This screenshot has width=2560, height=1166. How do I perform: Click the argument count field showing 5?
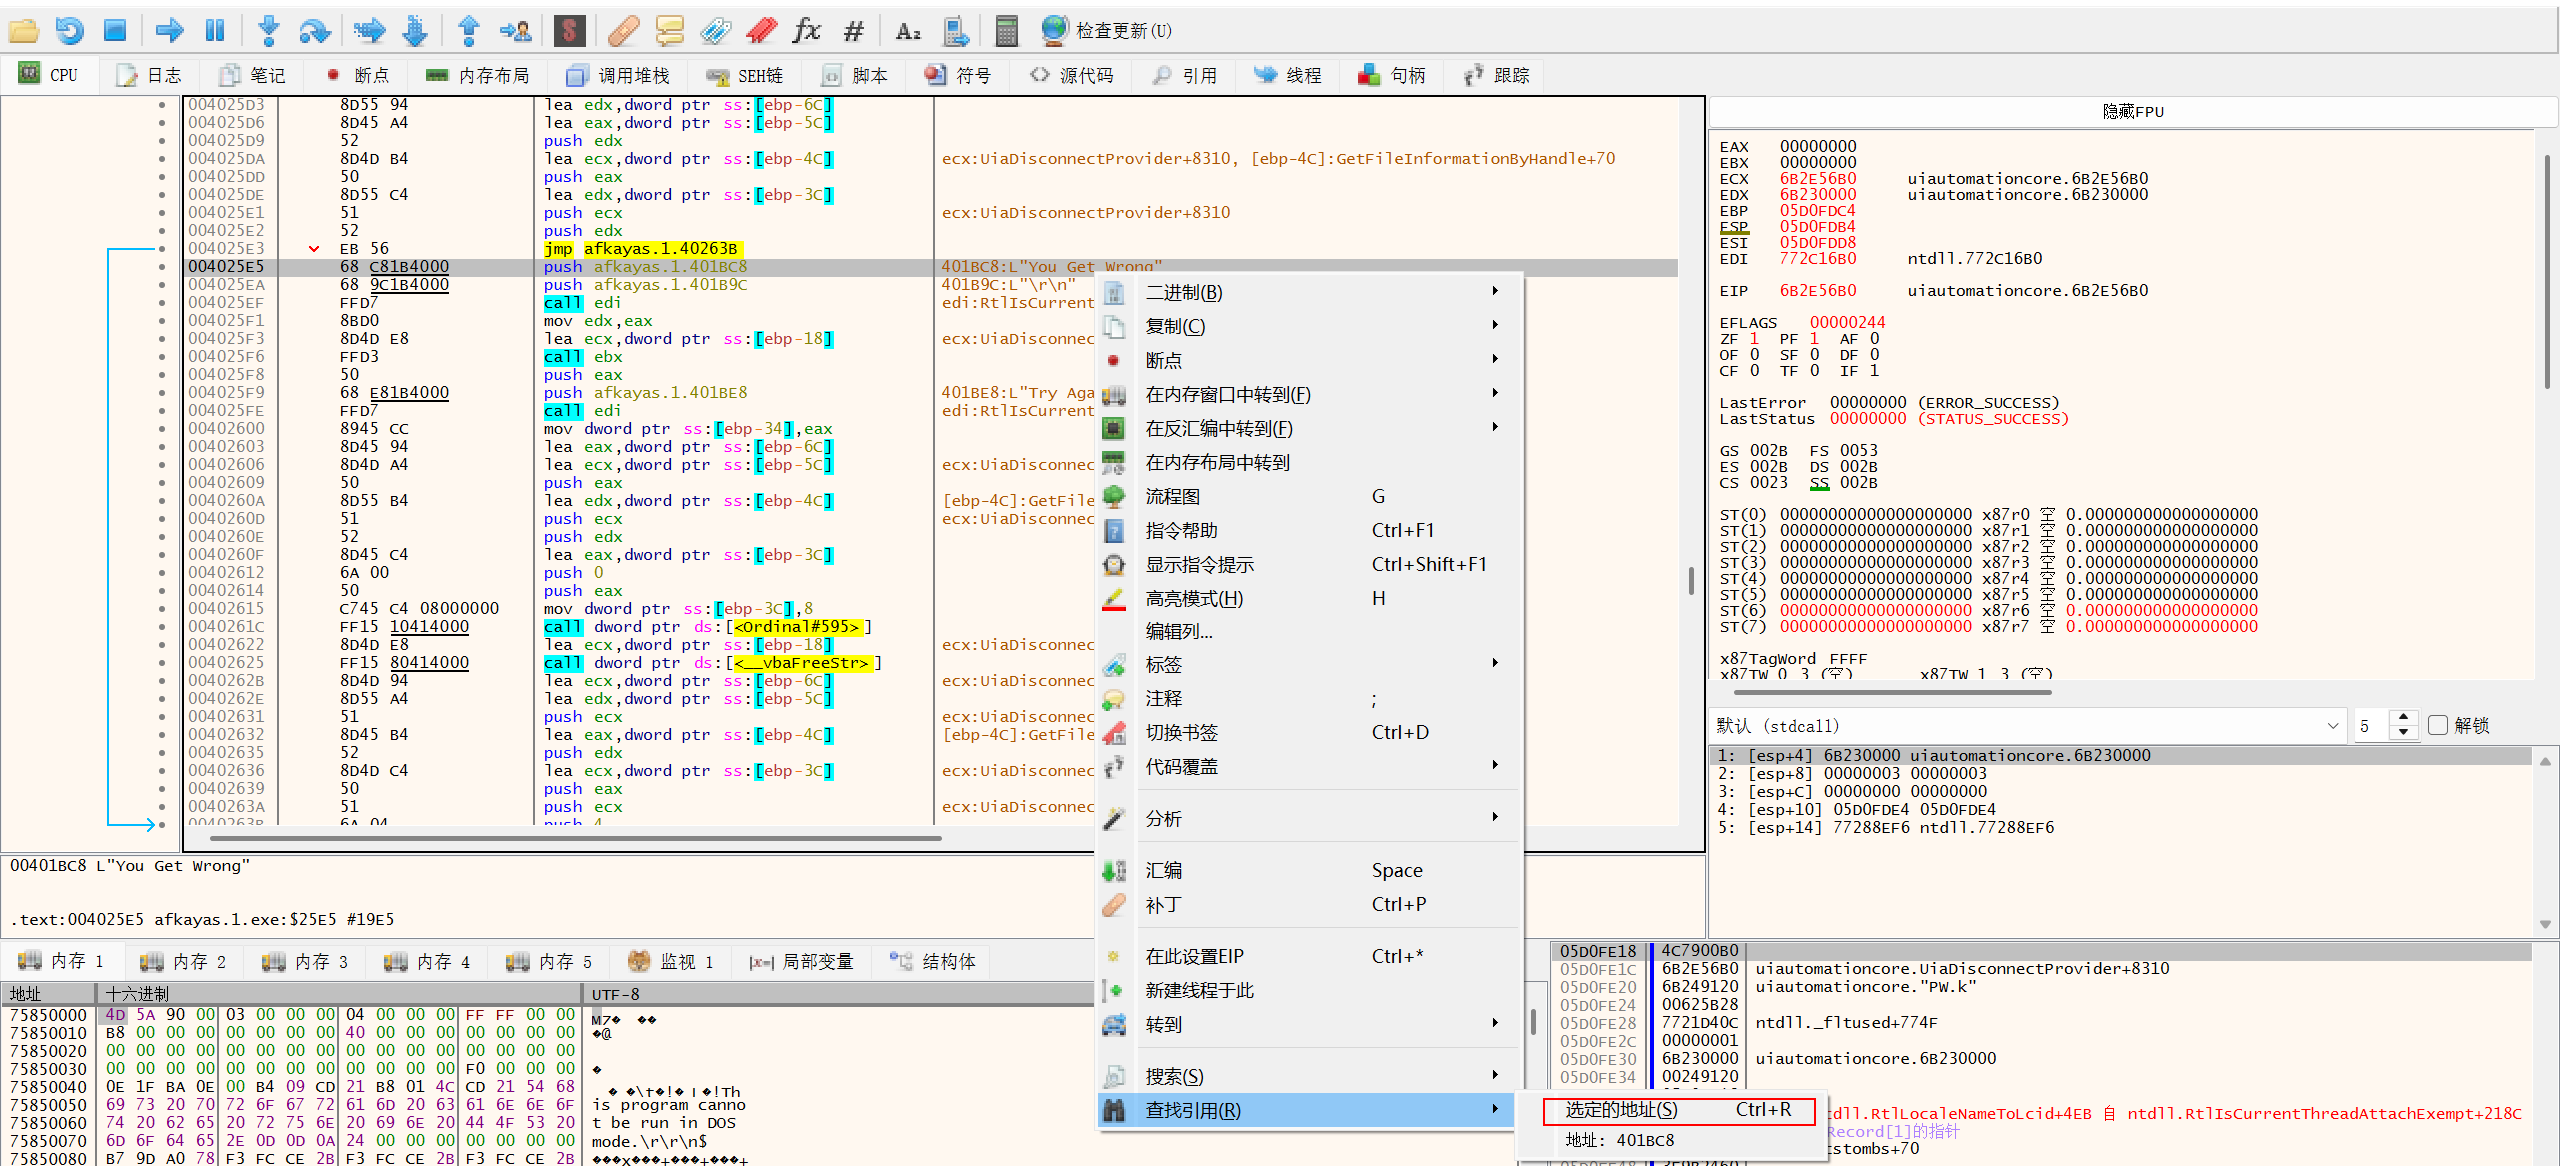[2371, 725]
